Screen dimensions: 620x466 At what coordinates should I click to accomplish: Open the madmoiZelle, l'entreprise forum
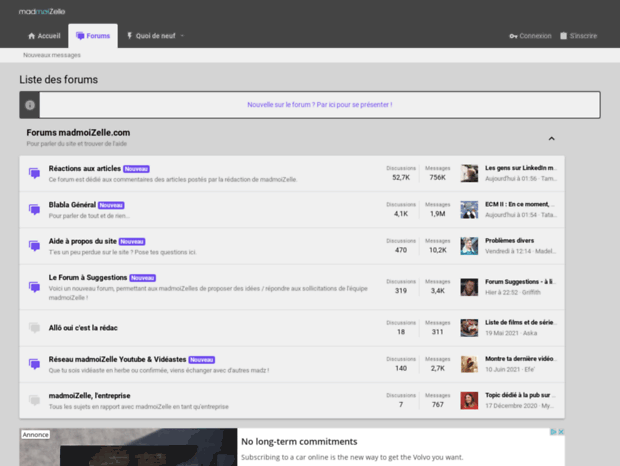click(x=89, y=395)
